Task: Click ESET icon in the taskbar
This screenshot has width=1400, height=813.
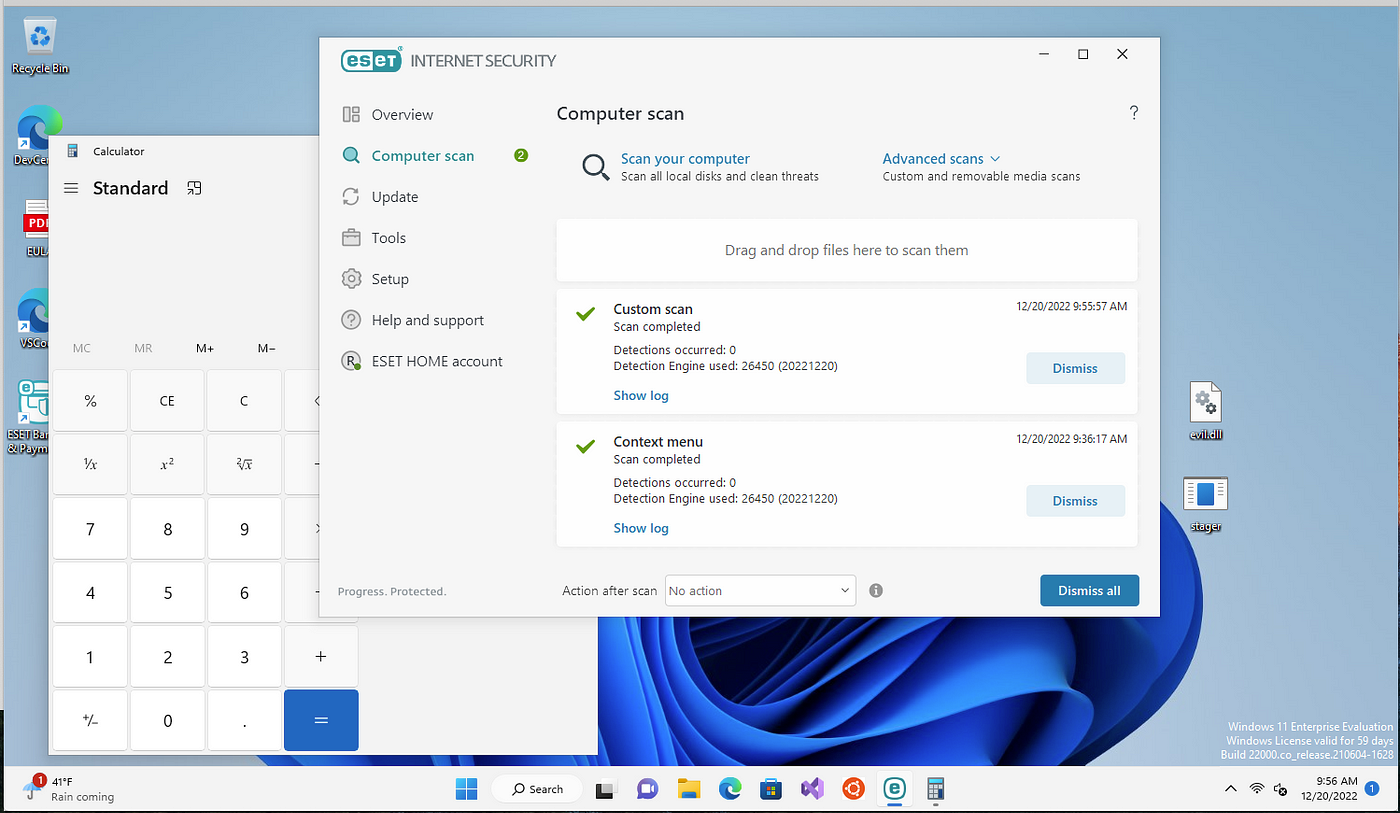Action: 894,789
